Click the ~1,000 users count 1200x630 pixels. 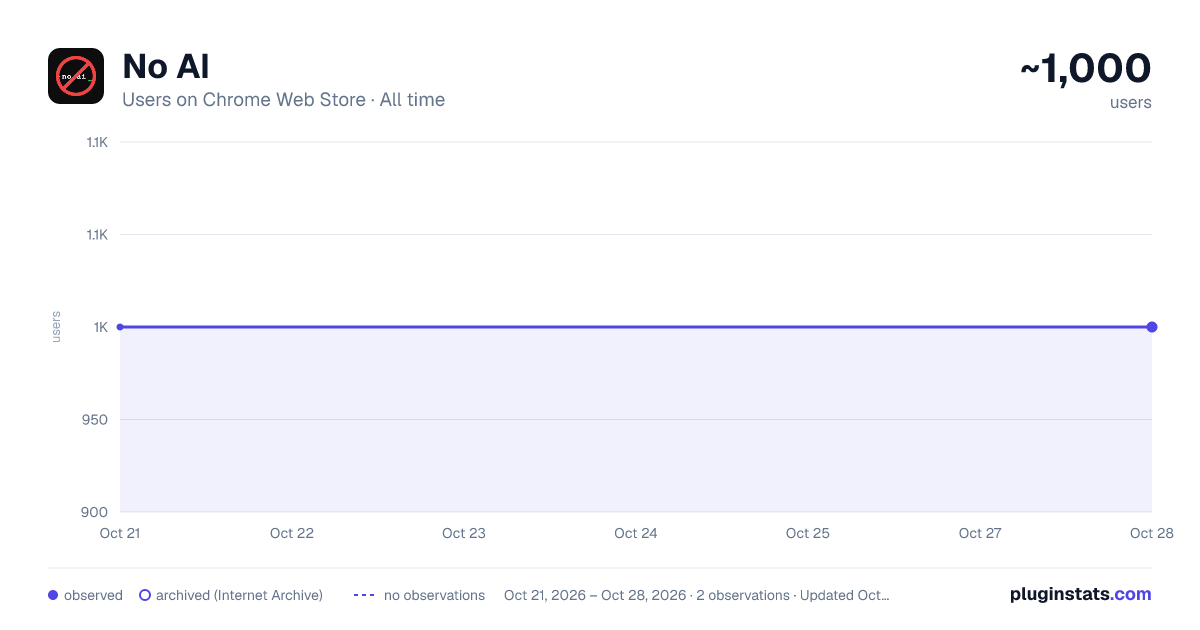click(1085, 68)
